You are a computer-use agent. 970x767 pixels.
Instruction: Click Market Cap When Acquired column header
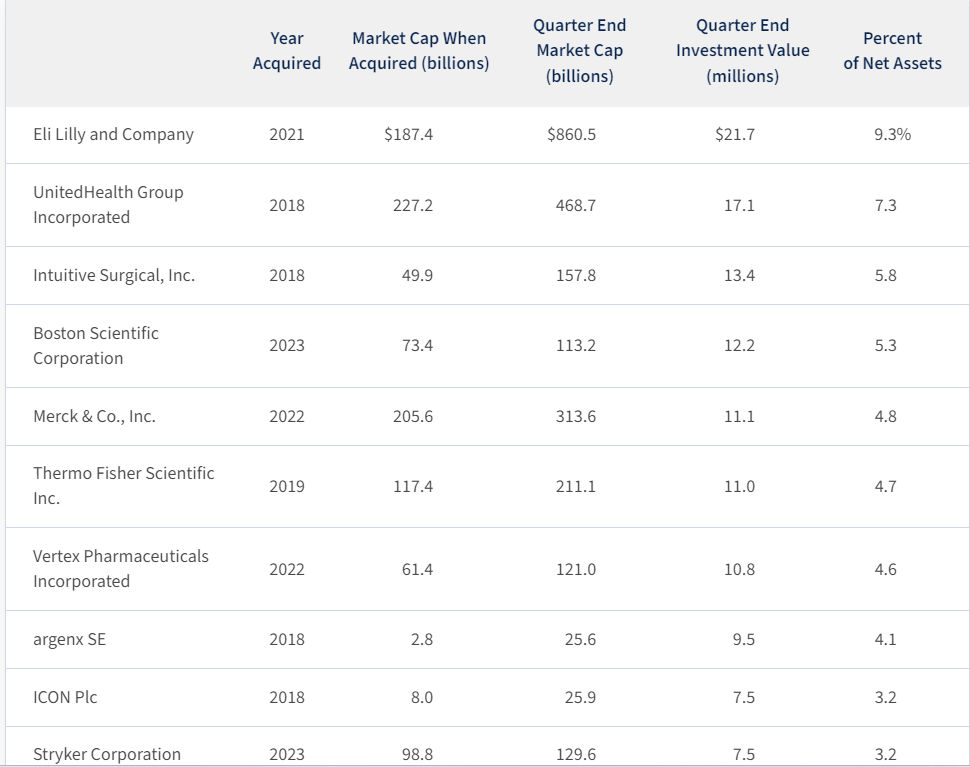419,51
